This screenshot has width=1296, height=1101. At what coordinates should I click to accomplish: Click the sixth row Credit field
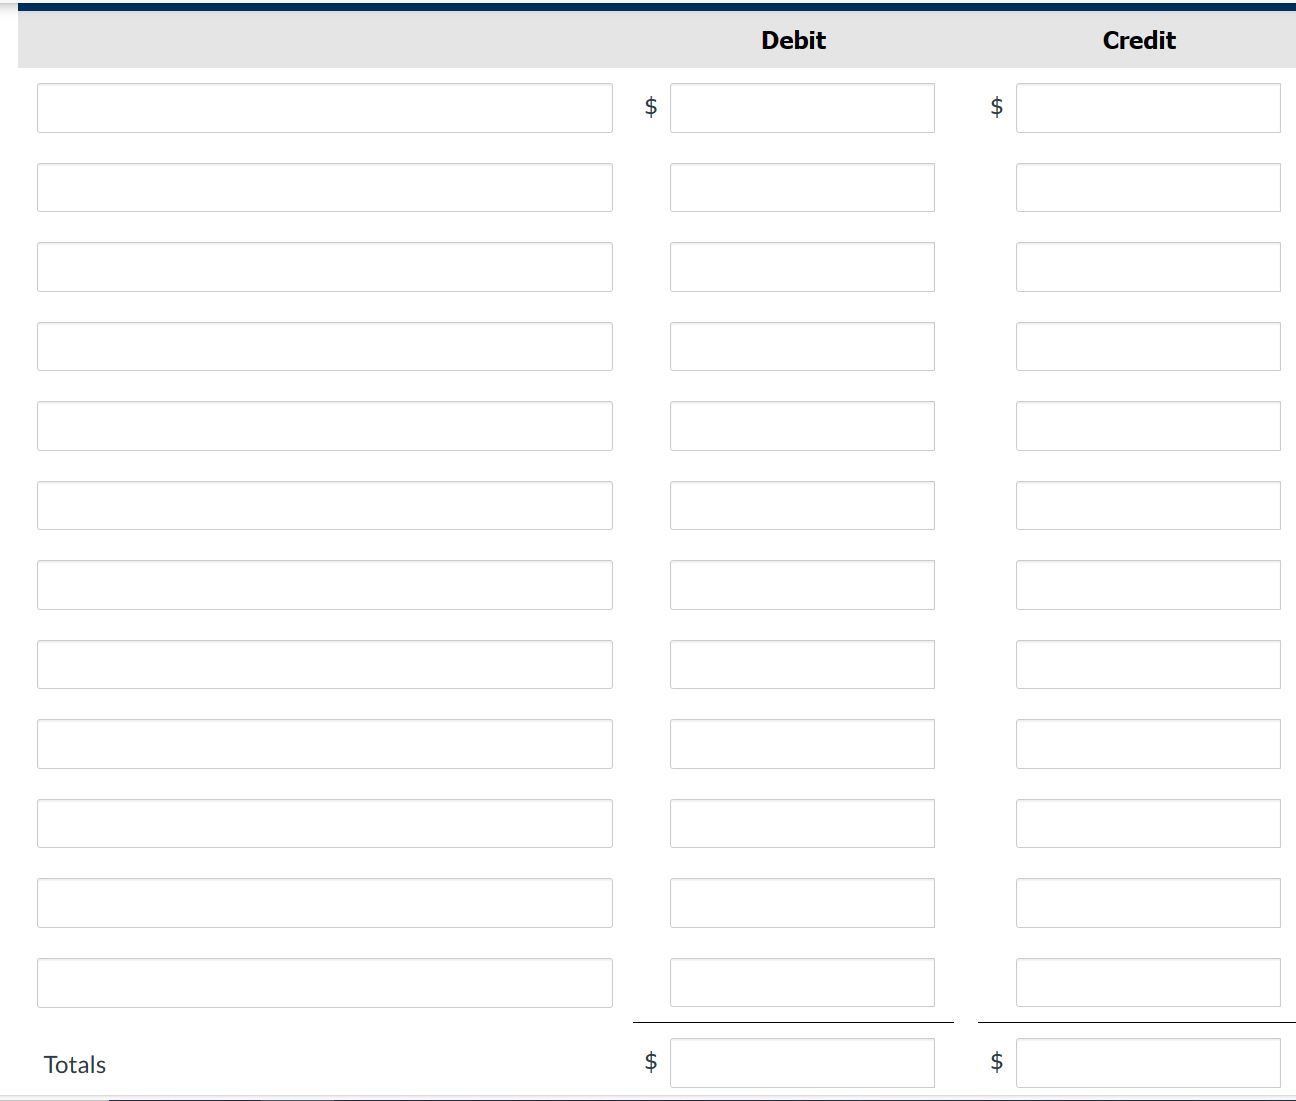pyautogui.click(x=1148, y=505)
